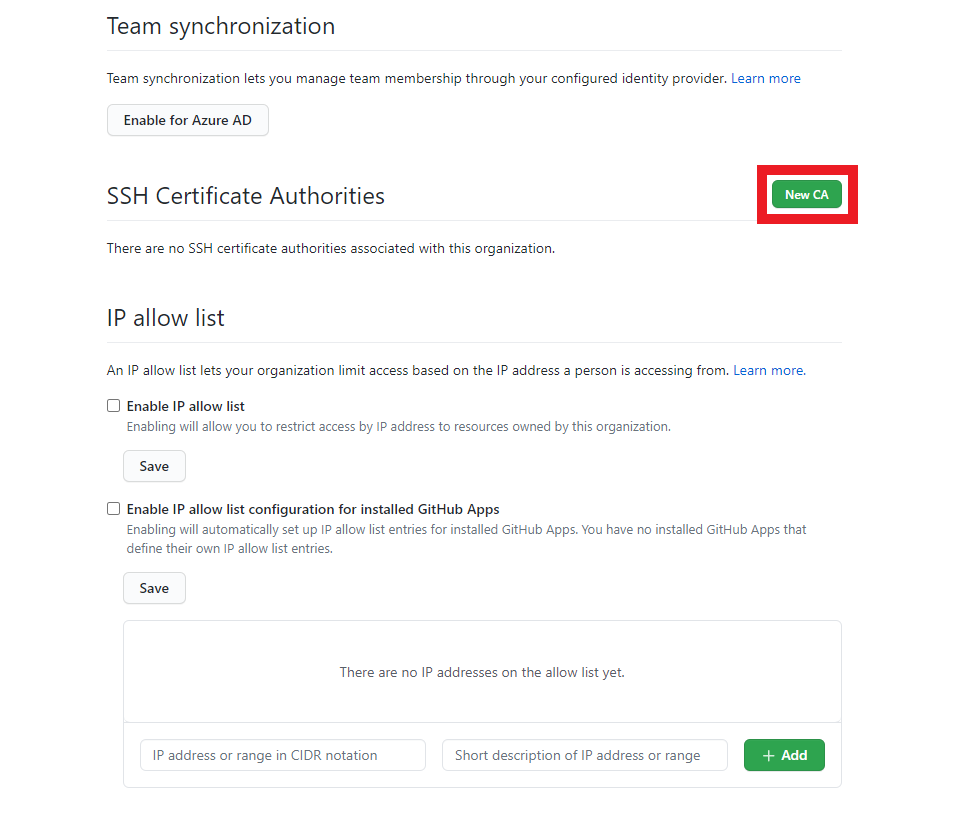Open Learn more link for team synchronization
This screenshot has width=973, height=814.
(x=765, y=78)
